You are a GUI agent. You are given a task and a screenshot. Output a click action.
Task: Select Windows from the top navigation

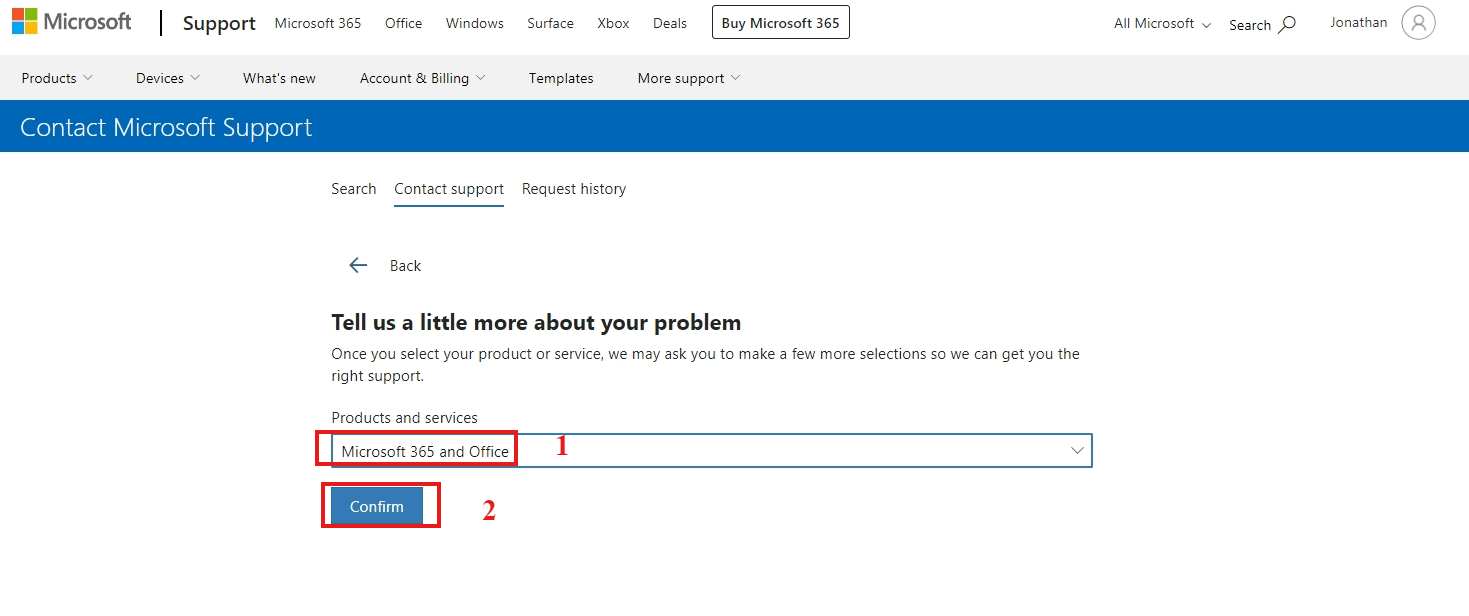pos(474,23)
